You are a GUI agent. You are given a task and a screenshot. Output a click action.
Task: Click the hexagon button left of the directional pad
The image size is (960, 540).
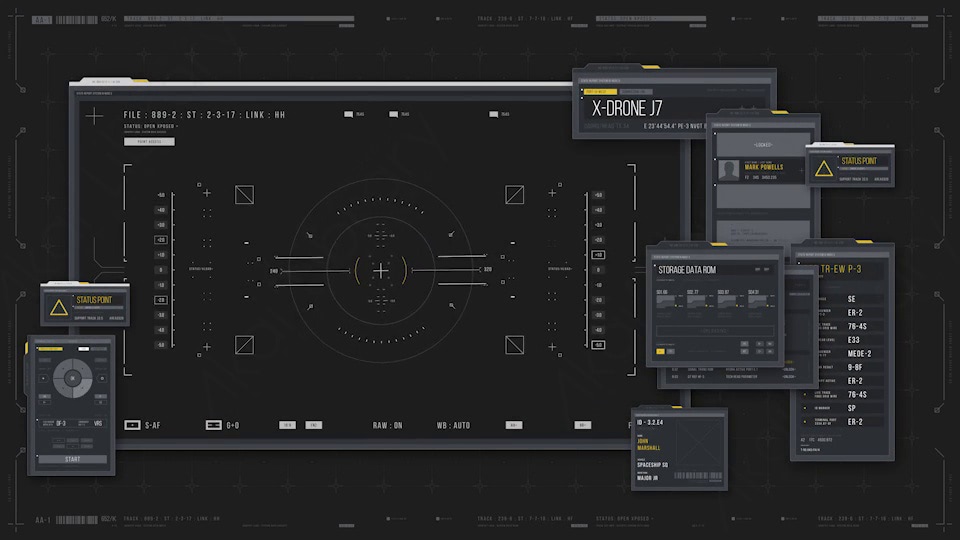coord(44,378)
